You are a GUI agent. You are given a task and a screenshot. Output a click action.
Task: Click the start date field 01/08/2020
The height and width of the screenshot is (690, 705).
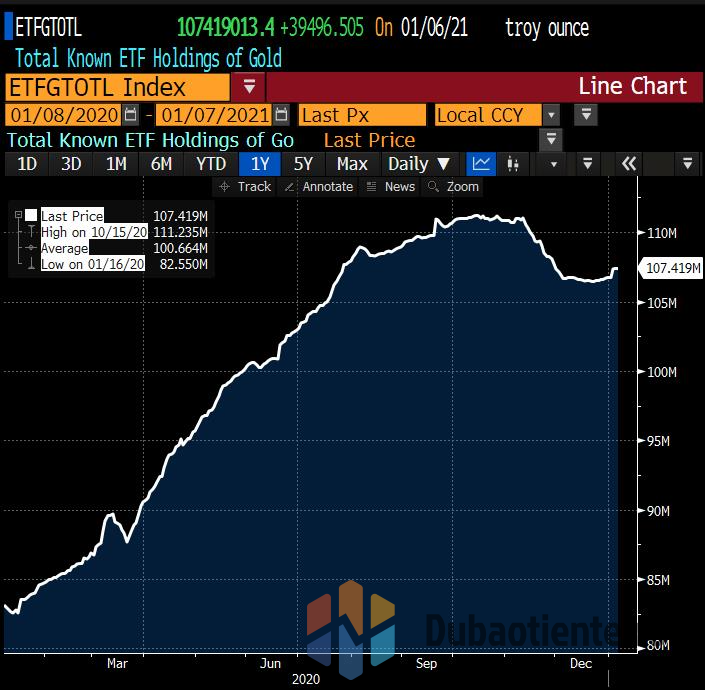(63, 115)
